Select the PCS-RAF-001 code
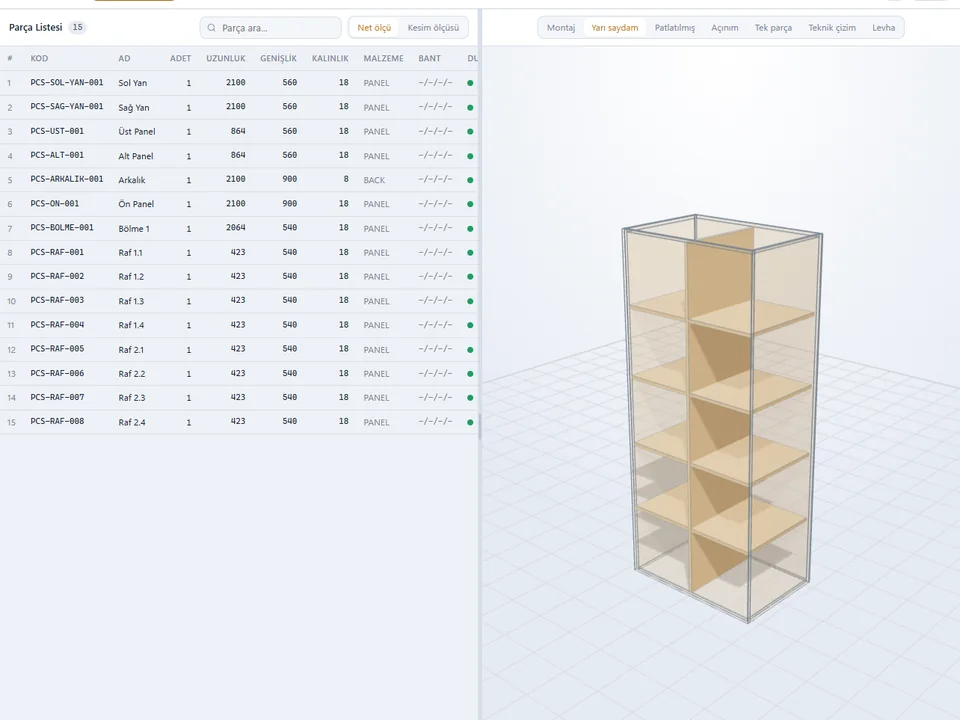Viewport: 960px width, 720px height. (57, 252)
